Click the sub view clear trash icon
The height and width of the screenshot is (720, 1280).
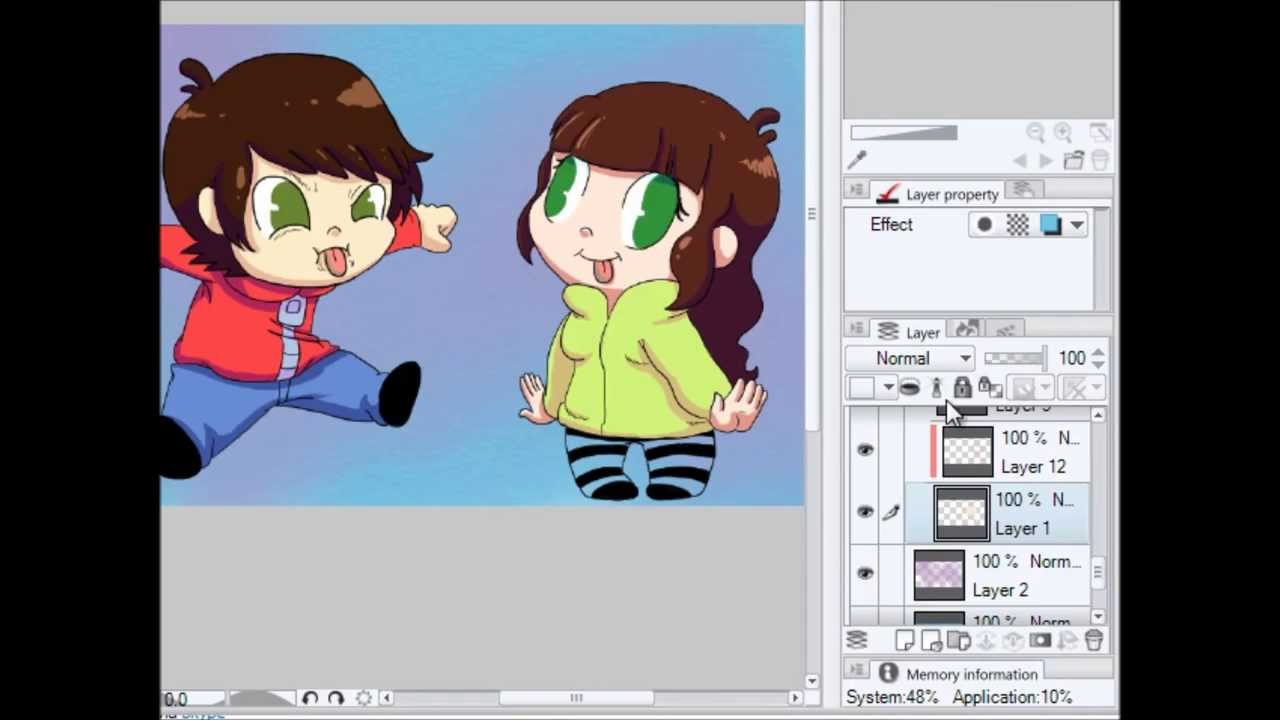click(1099, 160)
